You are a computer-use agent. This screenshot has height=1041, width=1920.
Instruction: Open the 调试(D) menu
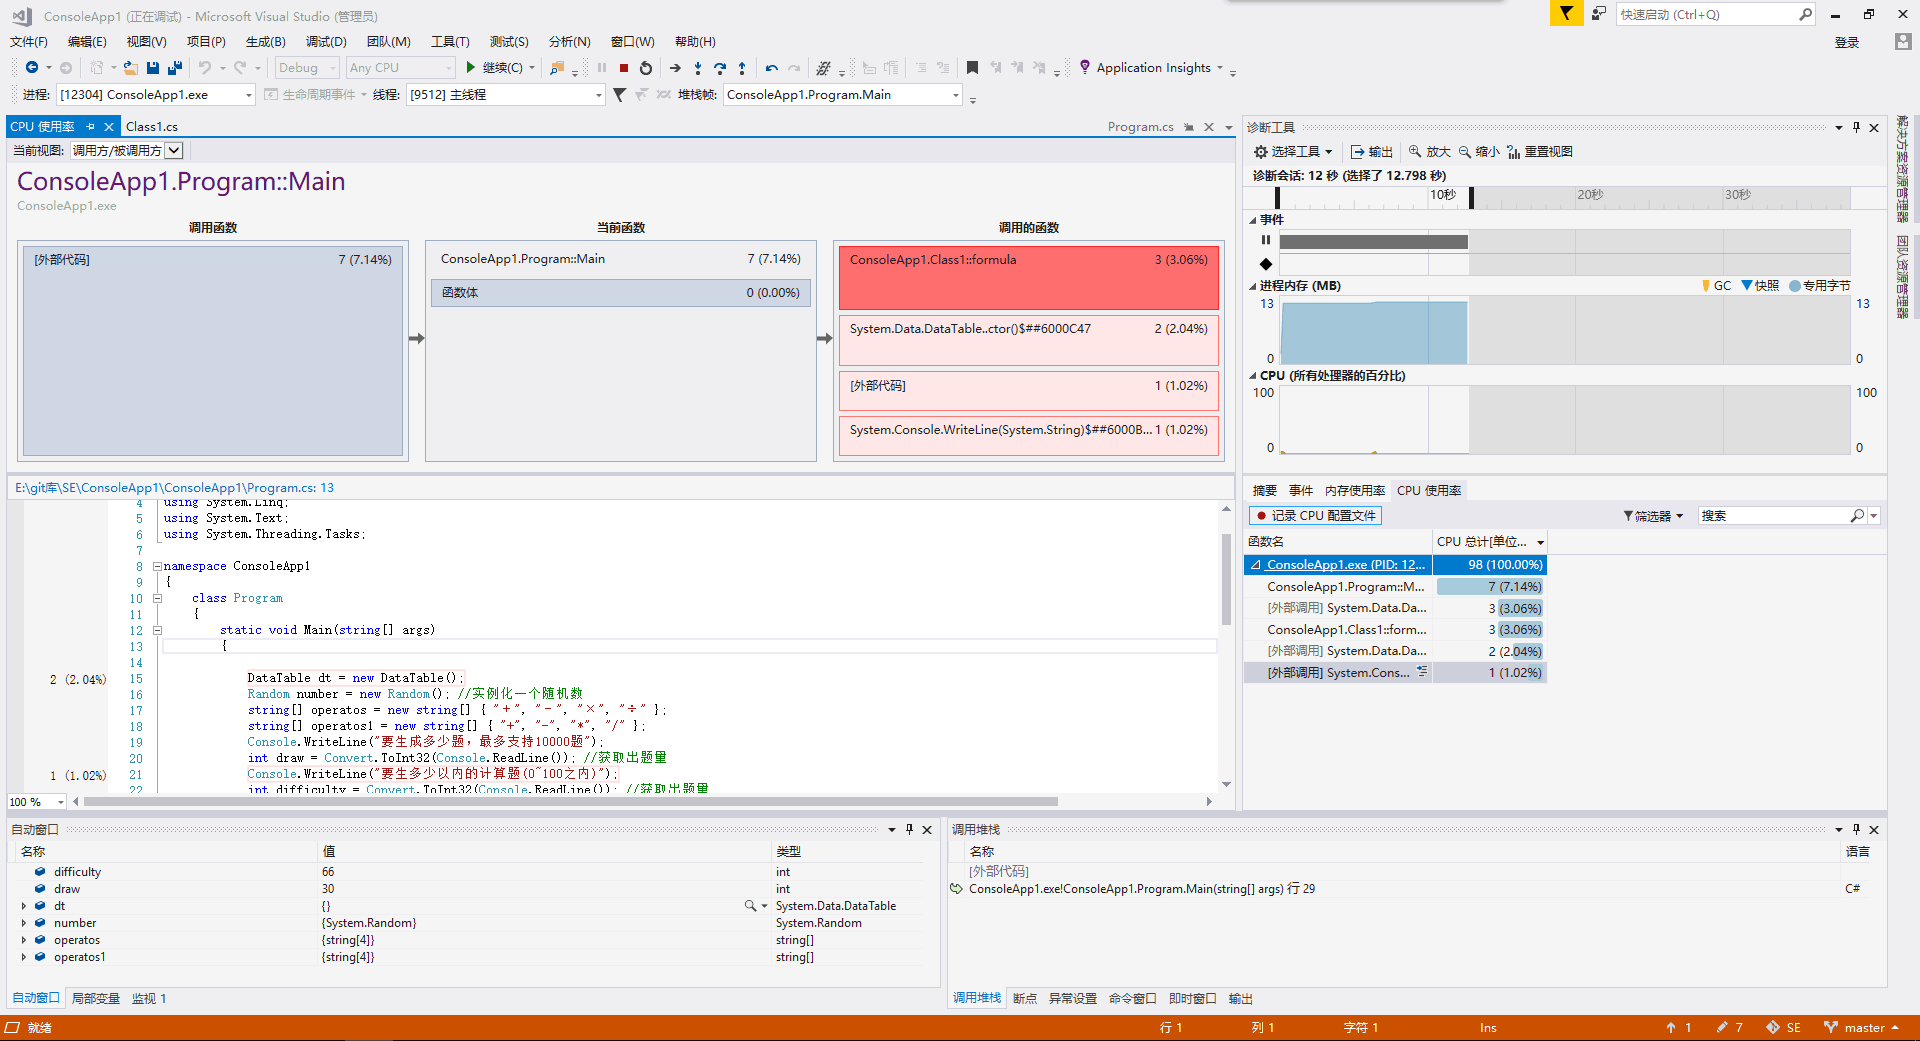click(326, 42)
